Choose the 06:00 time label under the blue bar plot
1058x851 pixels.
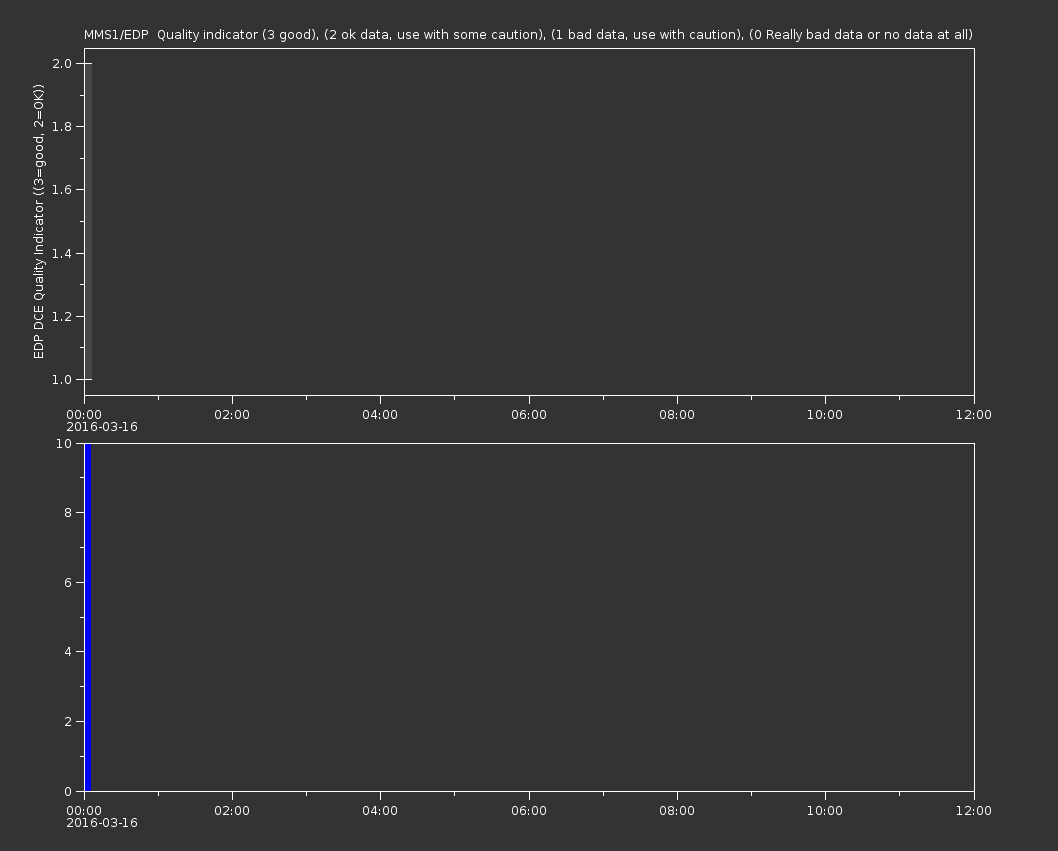tap(529, 811)
